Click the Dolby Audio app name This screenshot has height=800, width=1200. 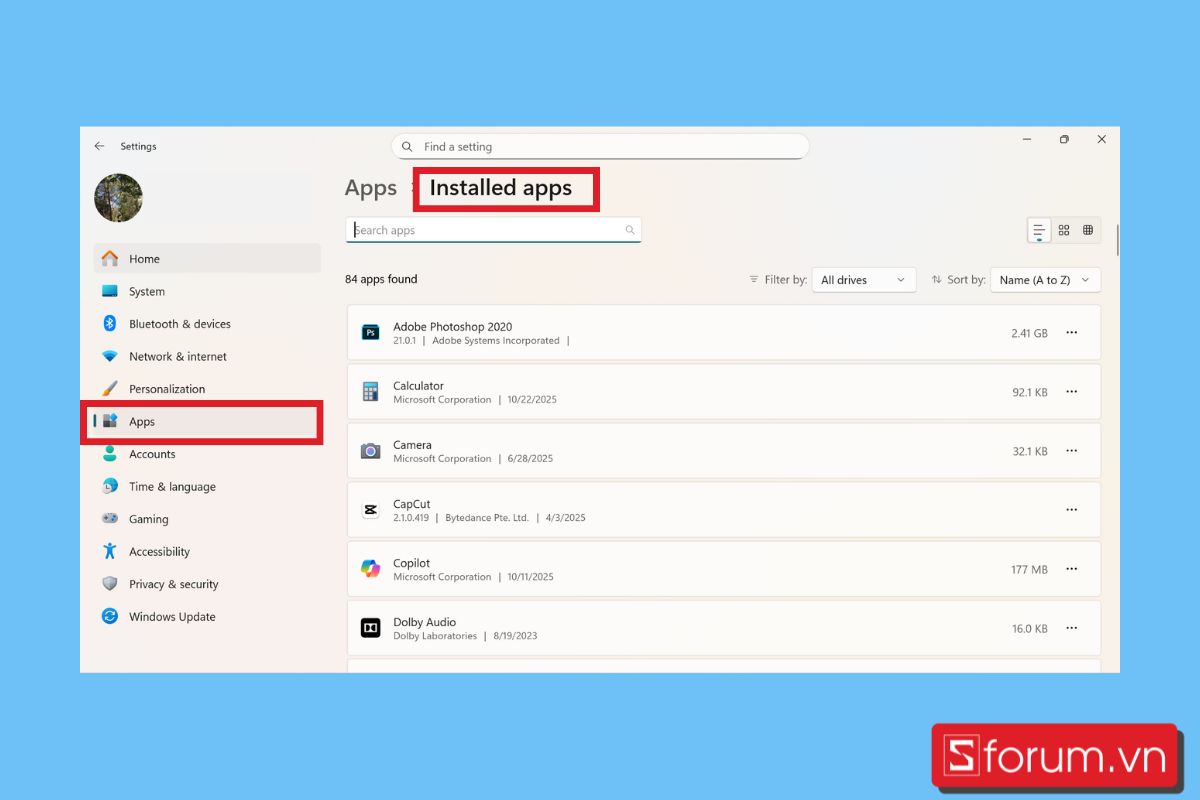coord(425,622)
